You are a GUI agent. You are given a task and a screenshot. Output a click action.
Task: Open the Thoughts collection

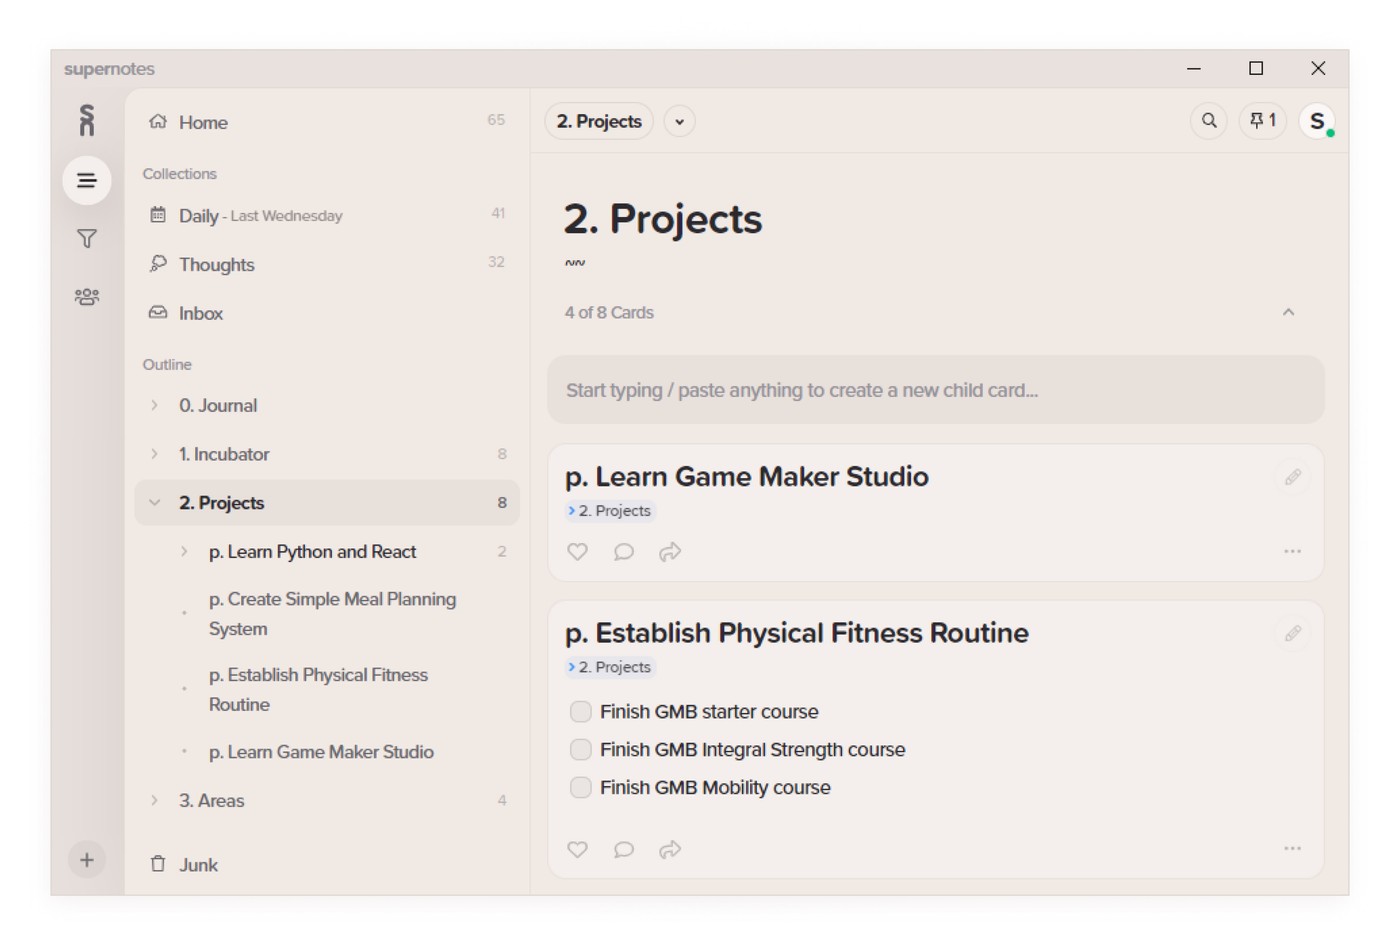(x=216, y=265)
